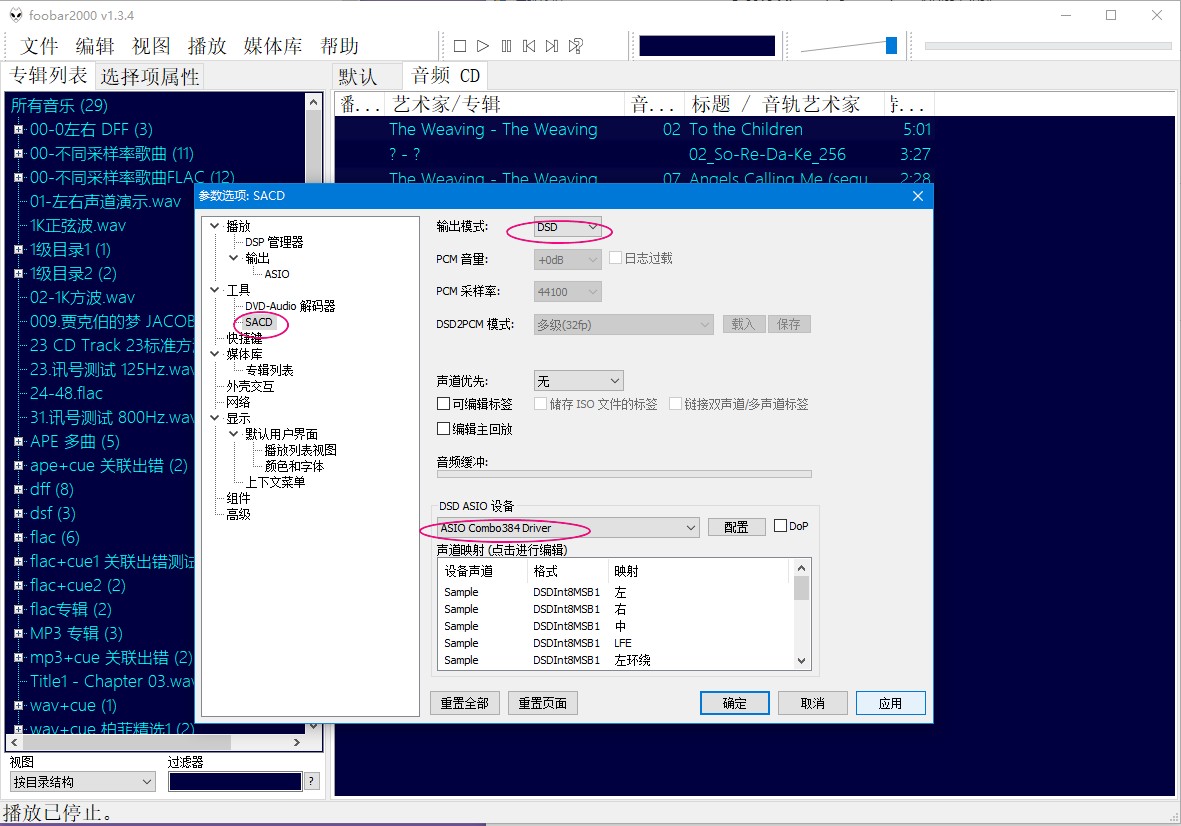The image size is (1181, 826).
Task: Open the 编辑 menu
Action: 95,46
